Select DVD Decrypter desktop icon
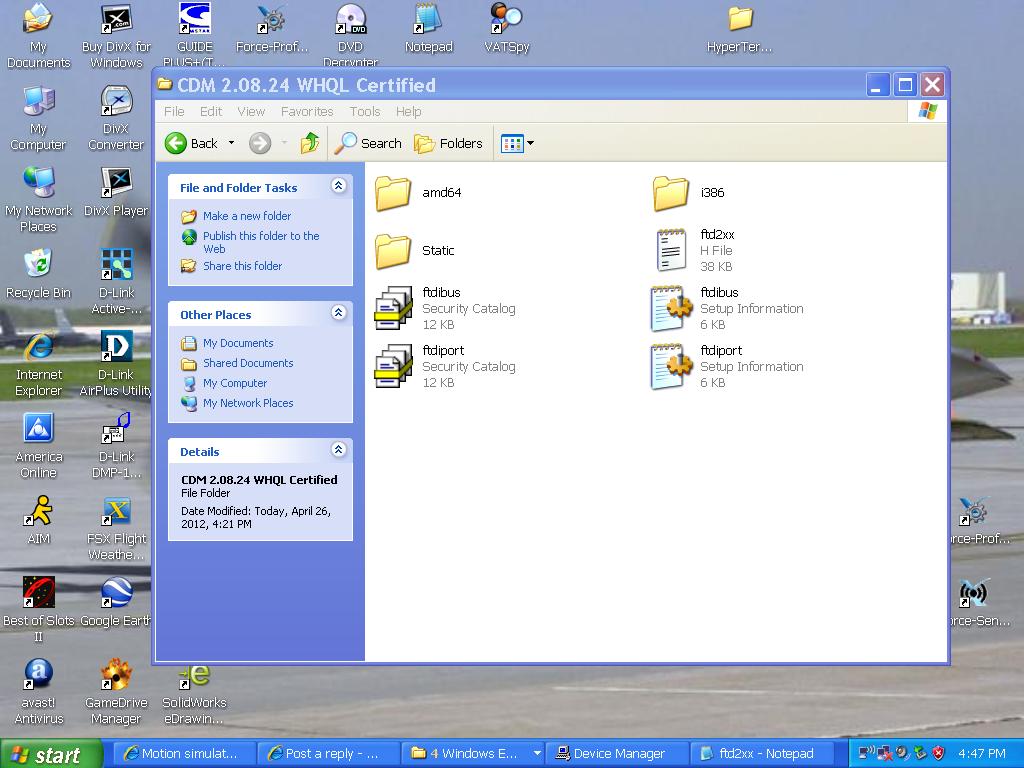This screenshot has width=1024, height=768. 351,35
